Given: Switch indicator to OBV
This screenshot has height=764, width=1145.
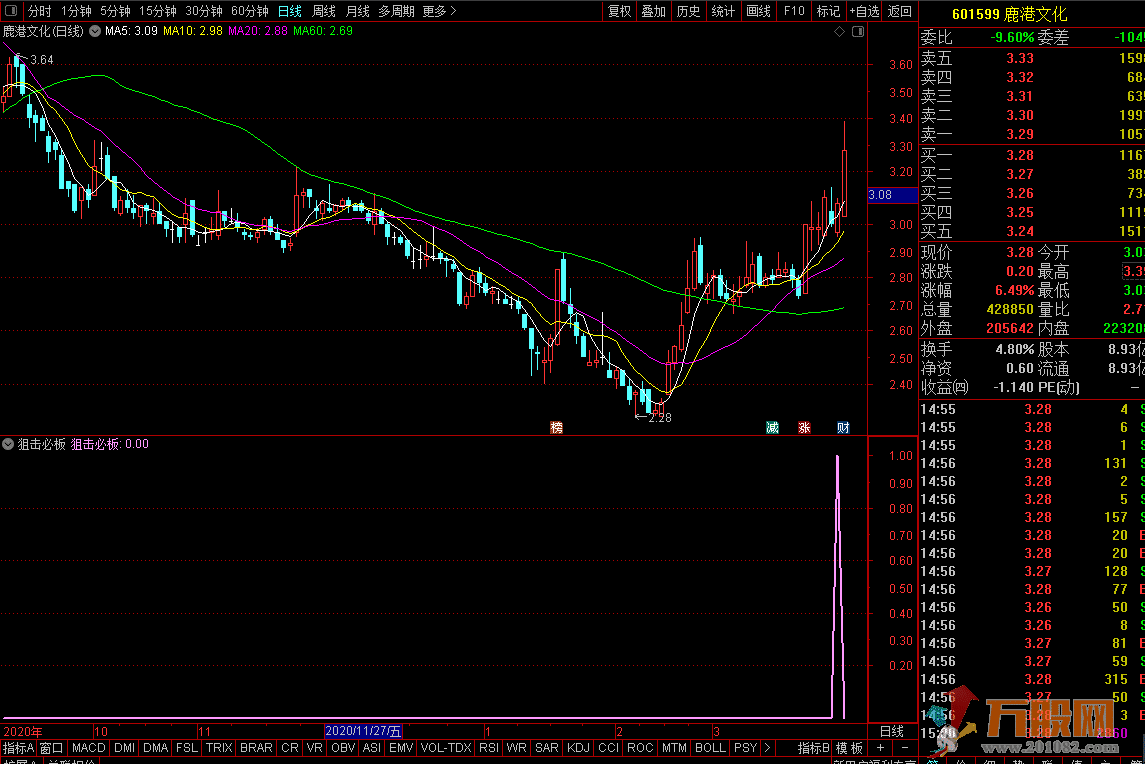Looking at the screenshot, I should [x=343, y=748].
